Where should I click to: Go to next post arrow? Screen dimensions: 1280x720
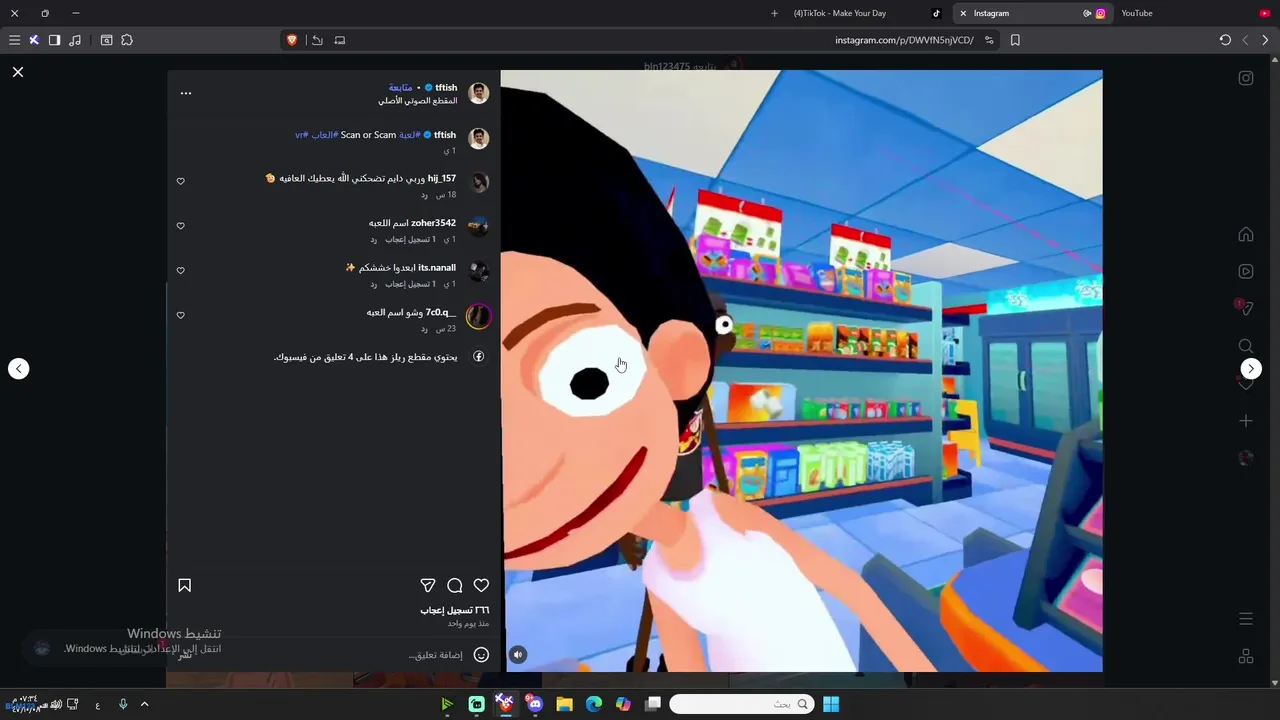click(1251, 369)
